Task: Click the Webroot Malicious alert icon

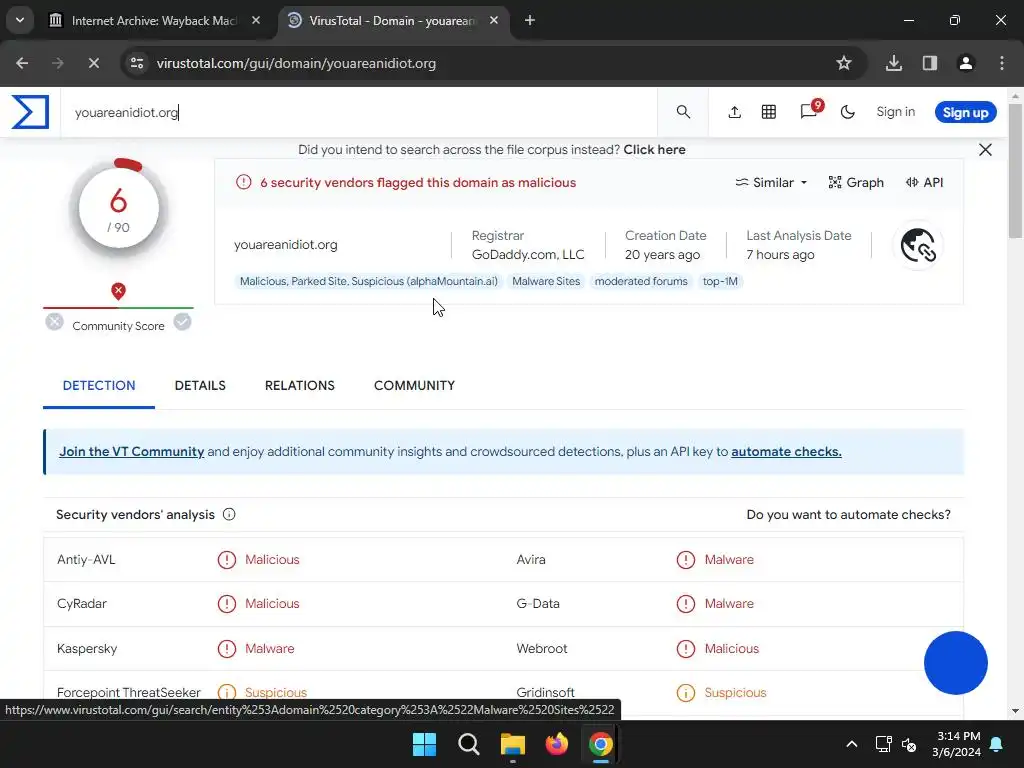Action: coord(686,648)
